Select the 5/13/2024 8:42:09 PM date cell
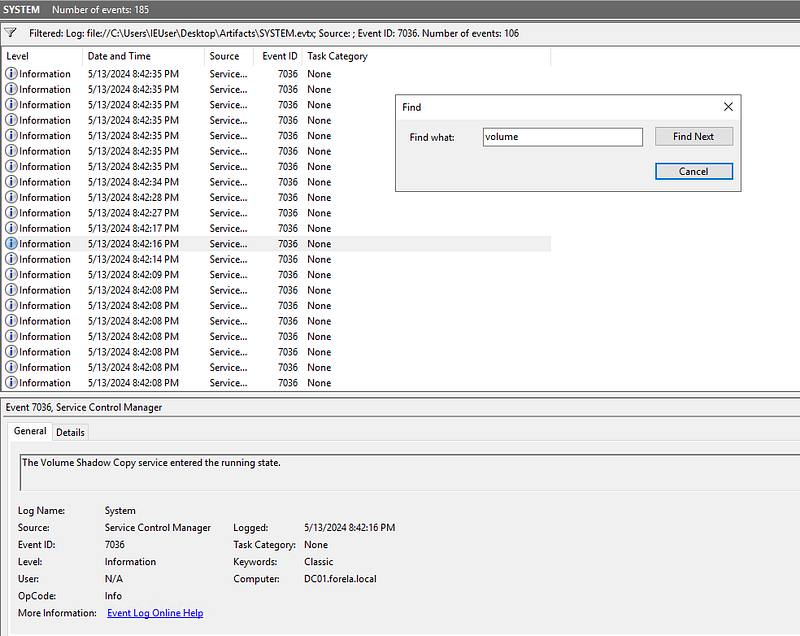Screen dimensions: 800x636 (x=133, y=275)
